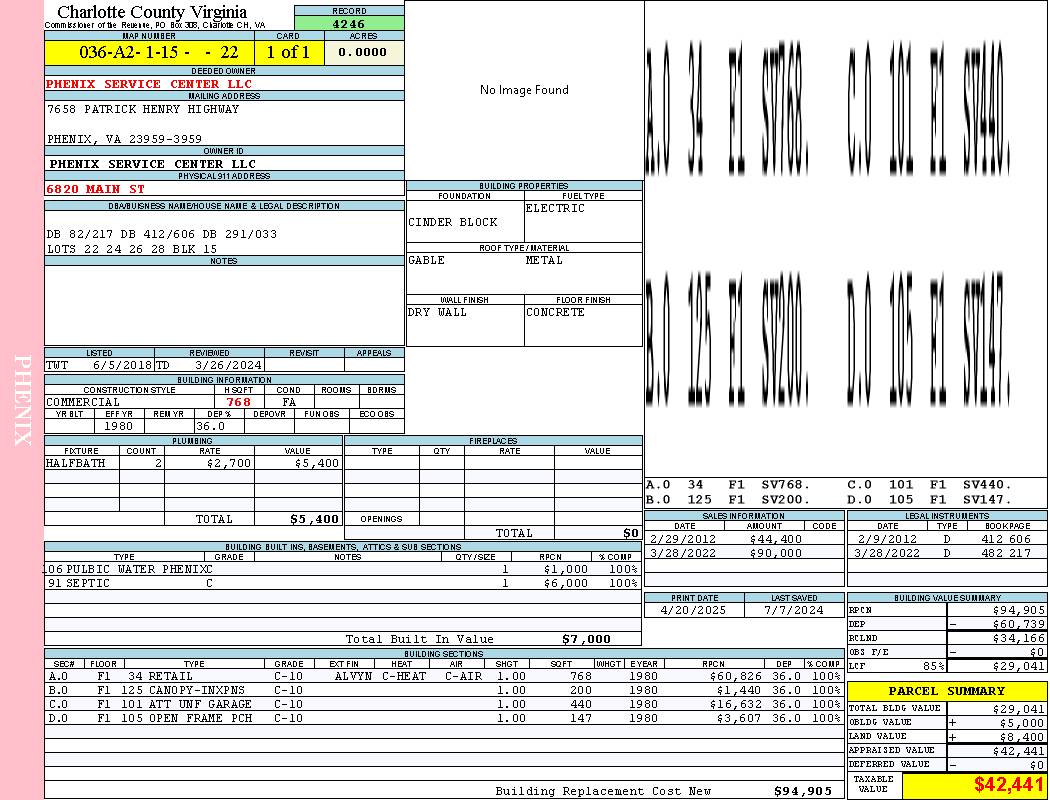Click the PHENIX, VA 23959-3959 line
Screen dimensions: 1050x800
[124, 139]
